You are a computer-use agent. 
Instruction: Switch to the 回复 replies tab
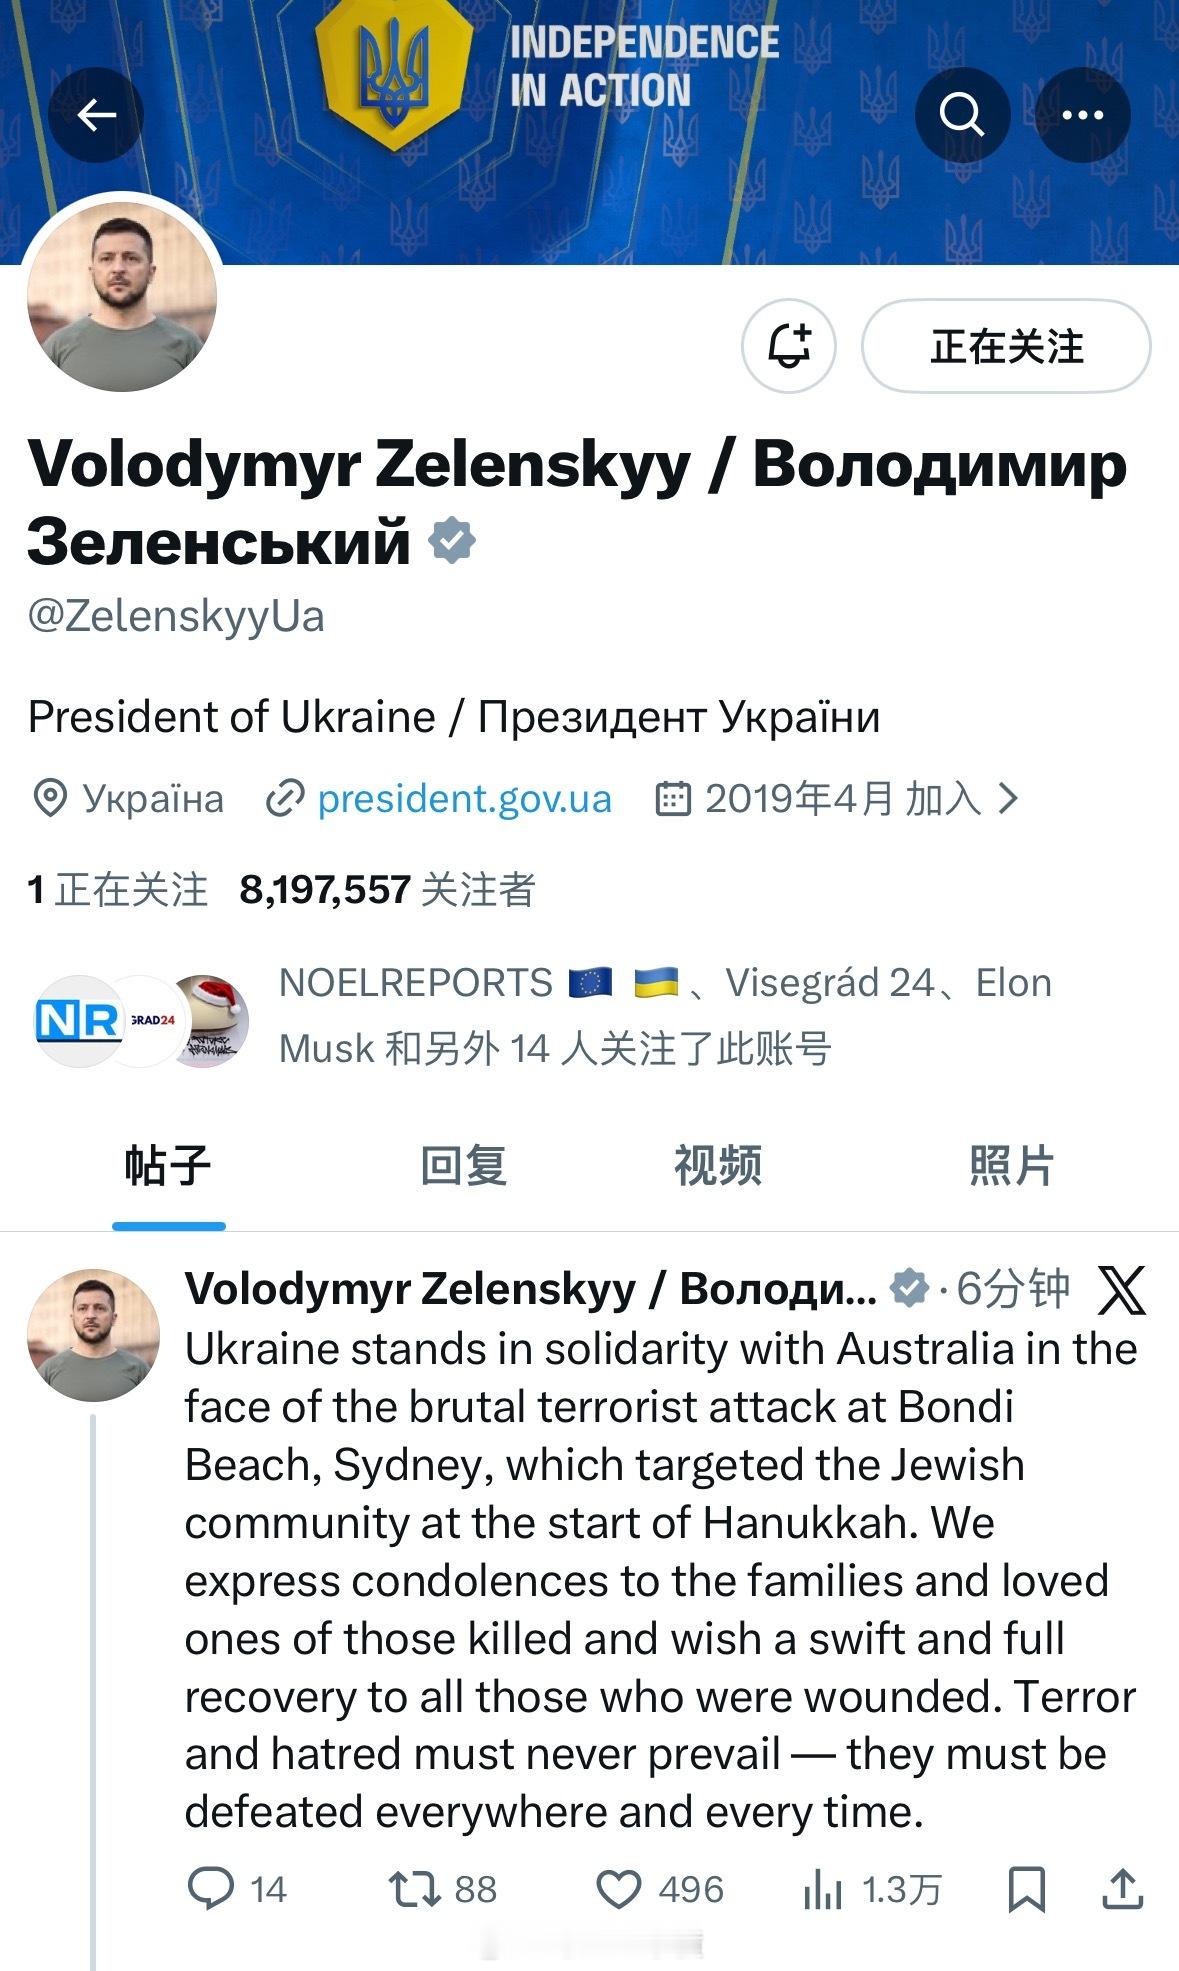463,1166
